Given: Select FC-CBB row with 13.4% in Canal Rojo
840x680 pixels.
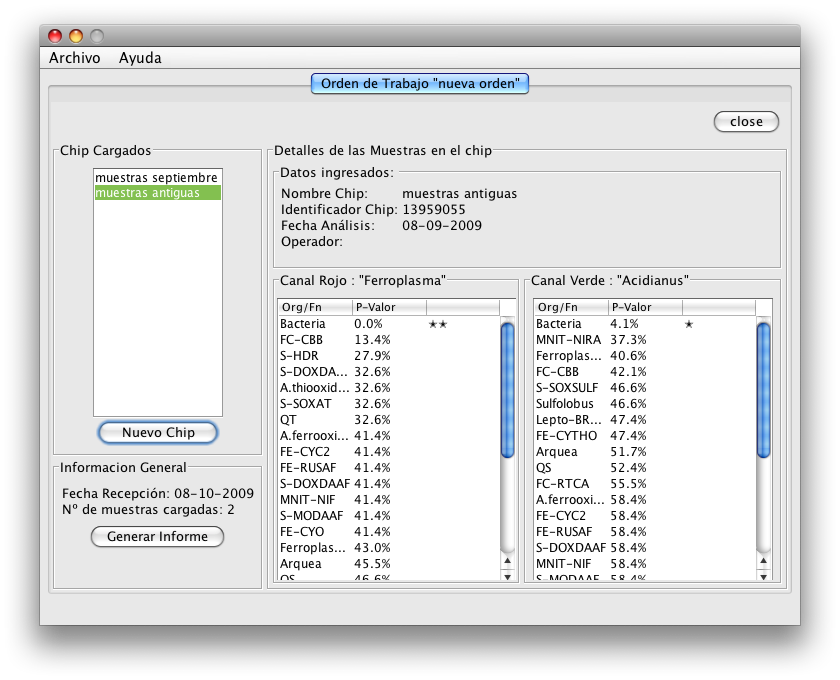Looking at the screenshot, I should point(389,340).
